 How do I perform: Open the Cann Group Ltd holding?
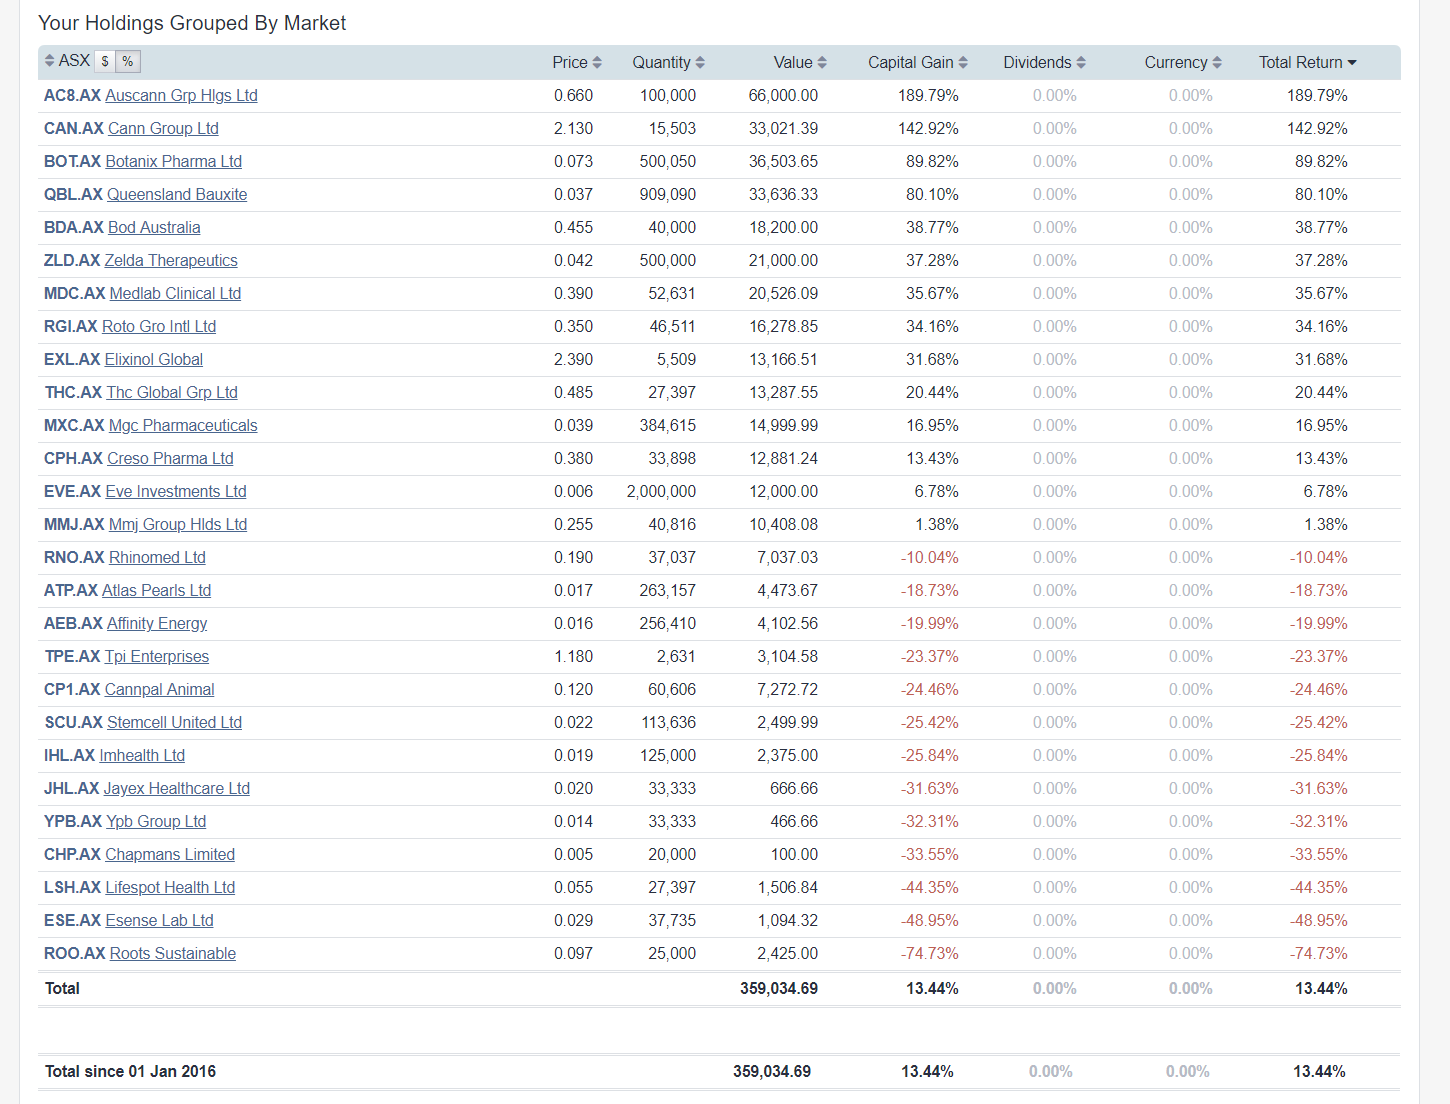(x=163, y=128)
